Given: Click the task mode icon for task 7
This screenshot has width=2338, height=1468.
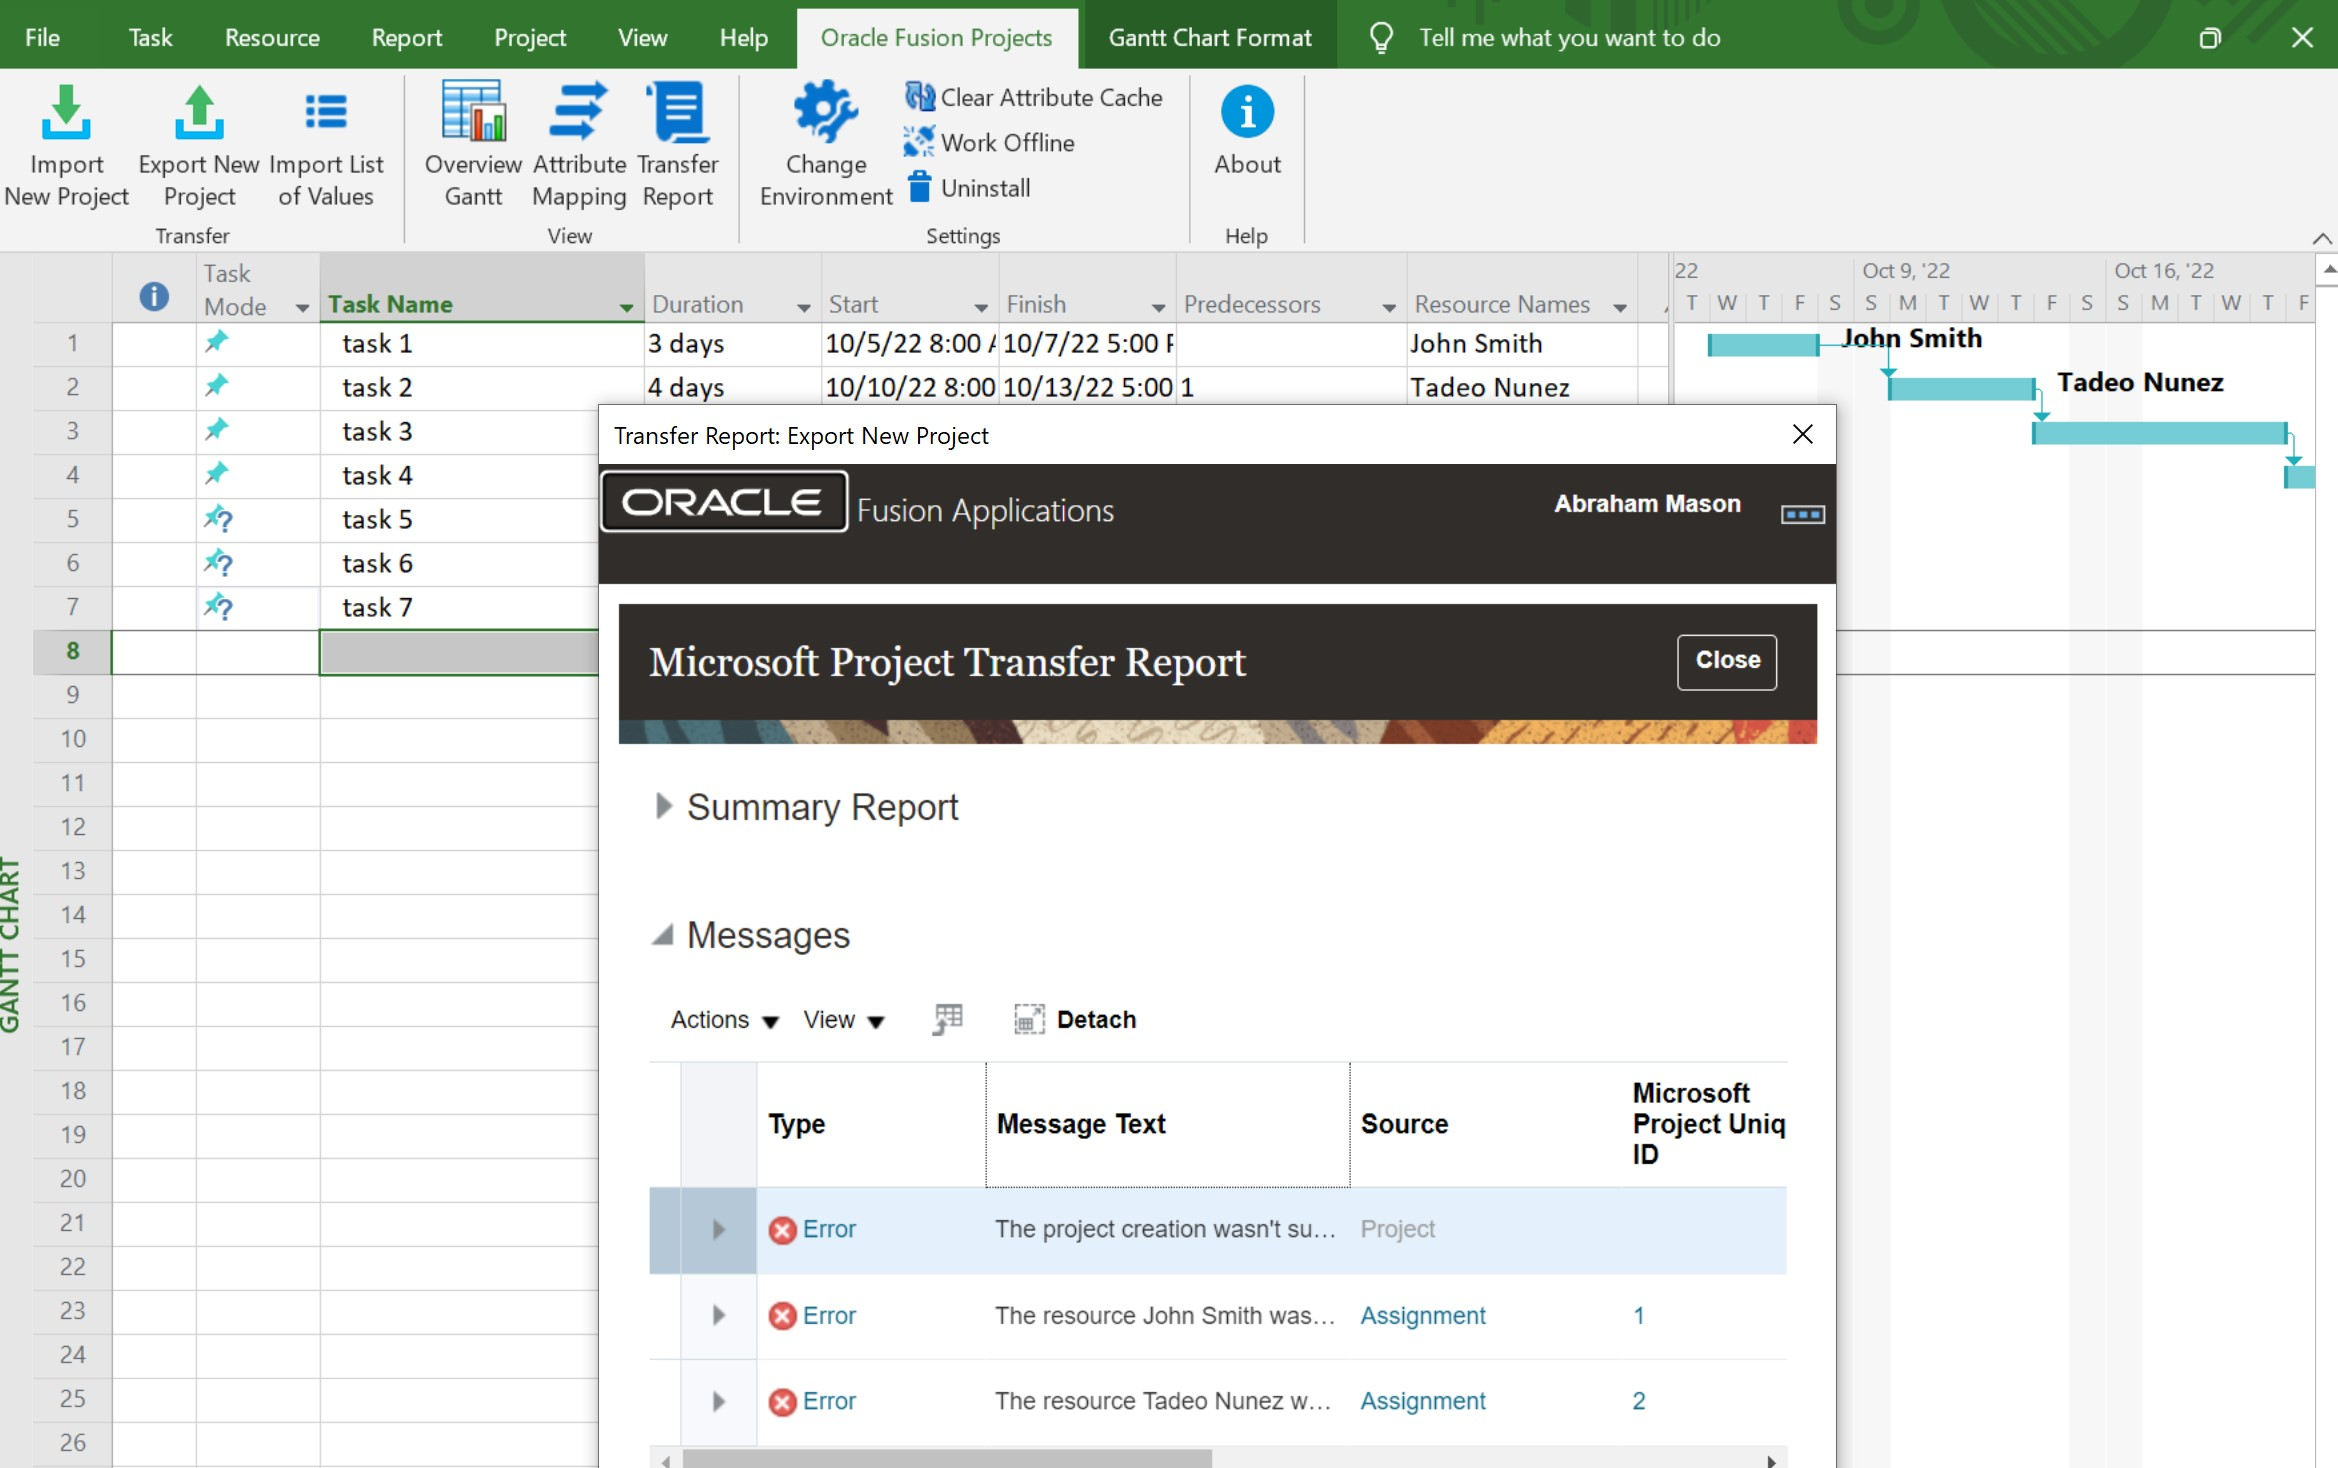Looking at the screenshot, I should tap(218, 607).
